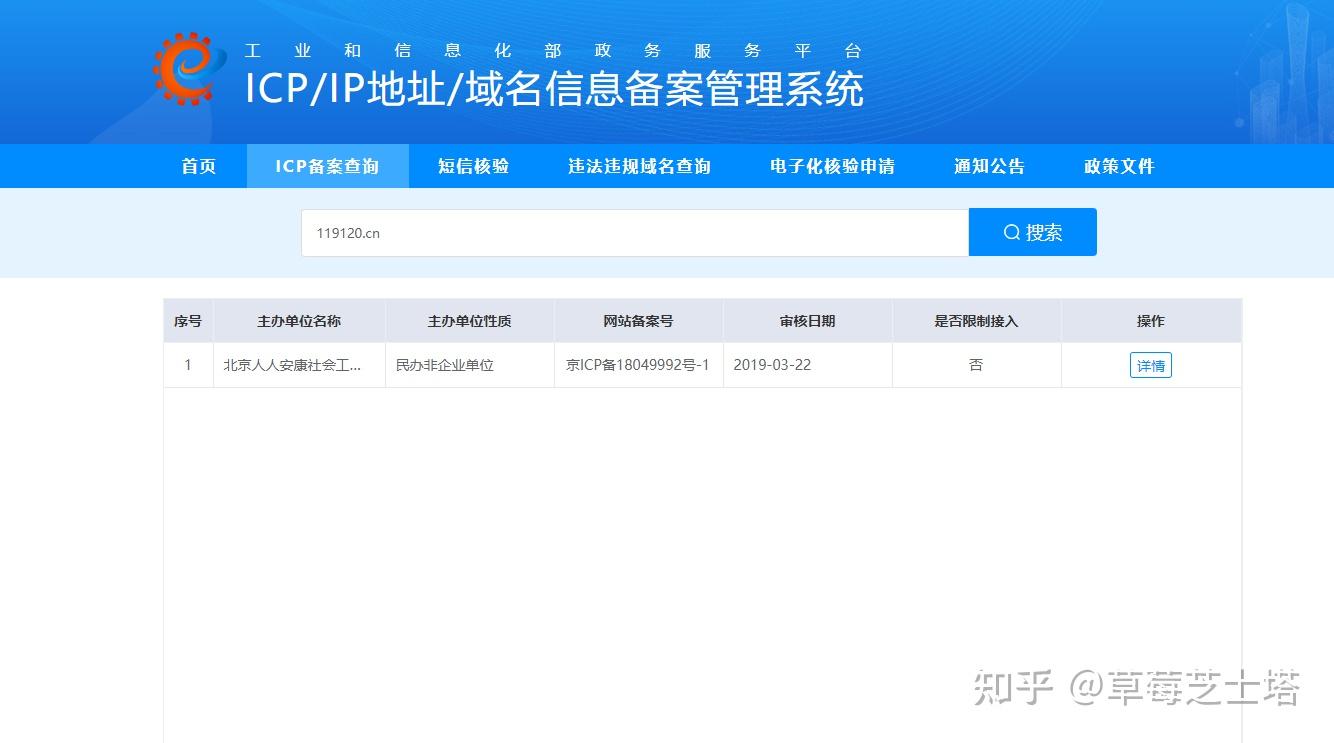Click the 搜索 button
This screenshot has height=743, width=1334.
pyautogui.click(x=1033, y=232)
